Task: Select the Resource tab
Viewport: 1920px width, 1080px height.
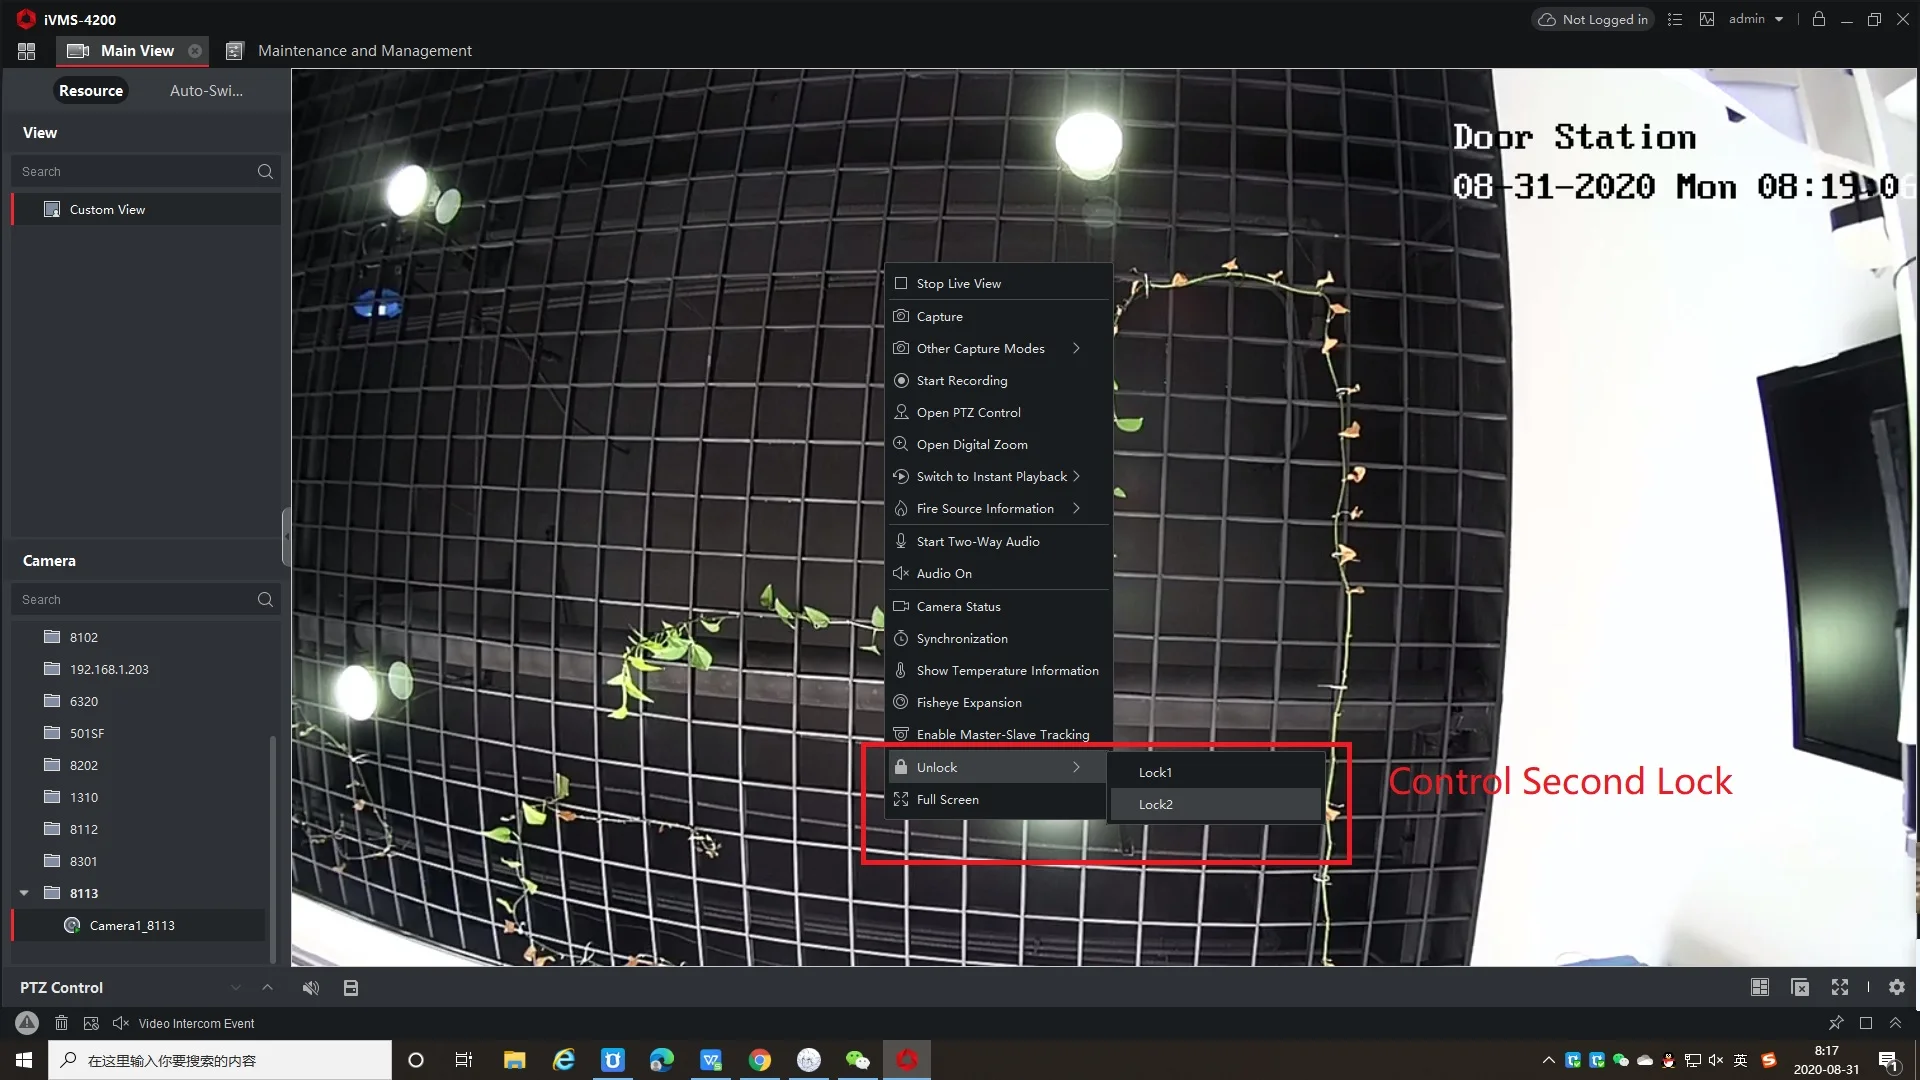Action: tap(91, 91)
